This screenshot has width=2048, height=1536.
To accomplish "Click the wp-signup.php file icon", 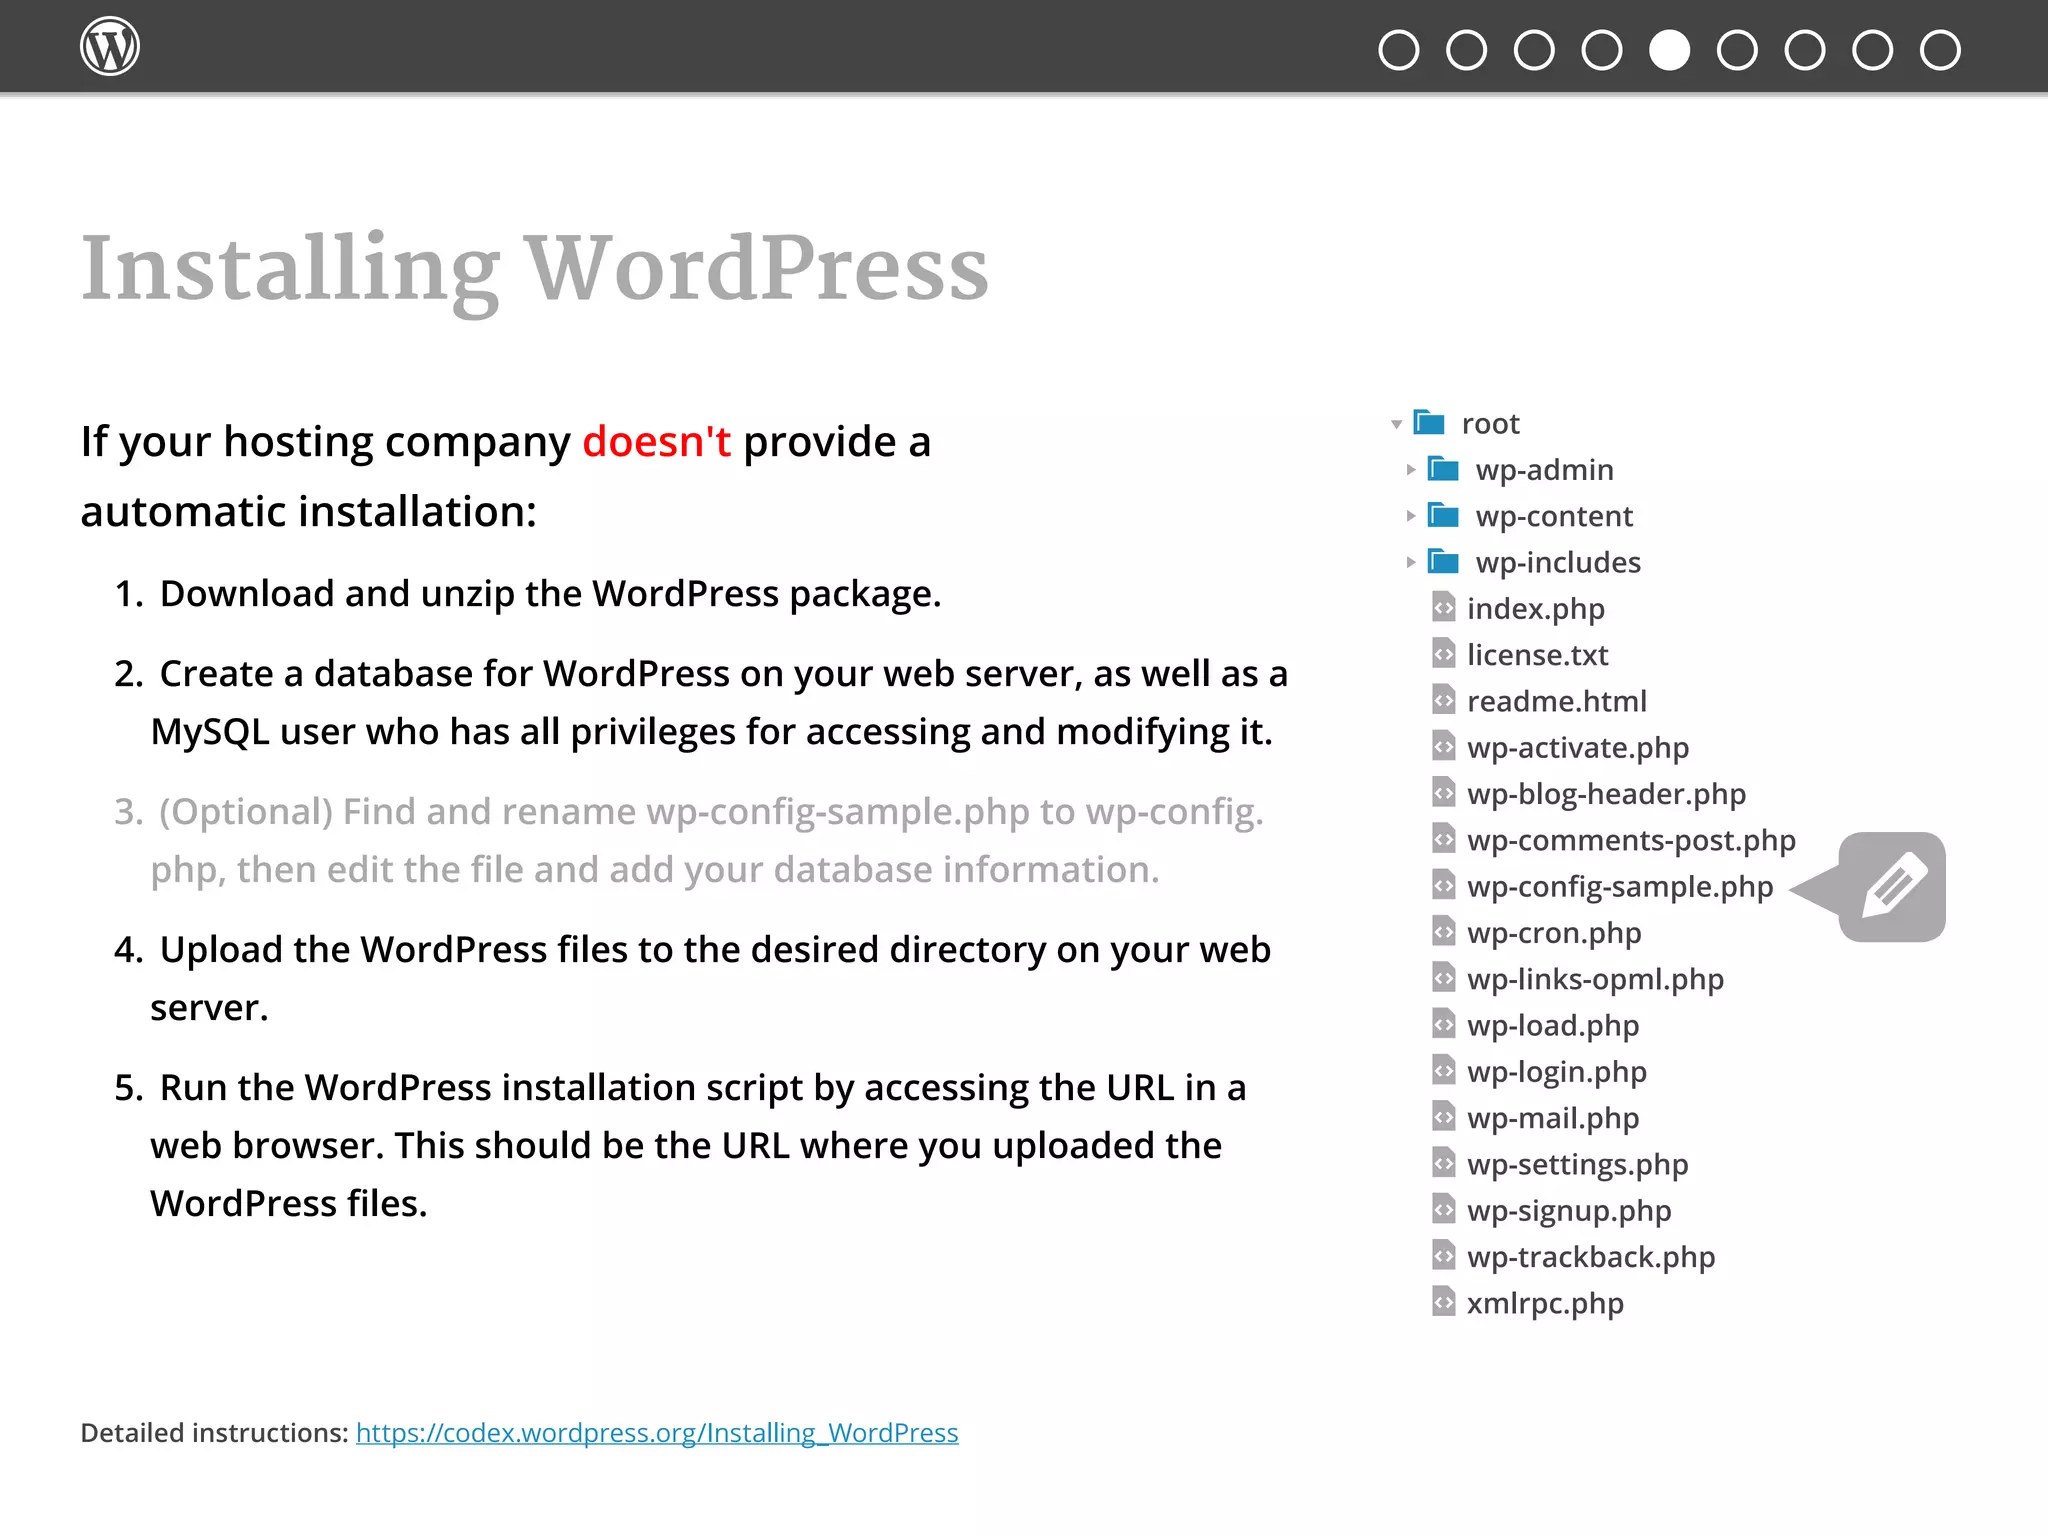I will click(x=1443, y=1209).
